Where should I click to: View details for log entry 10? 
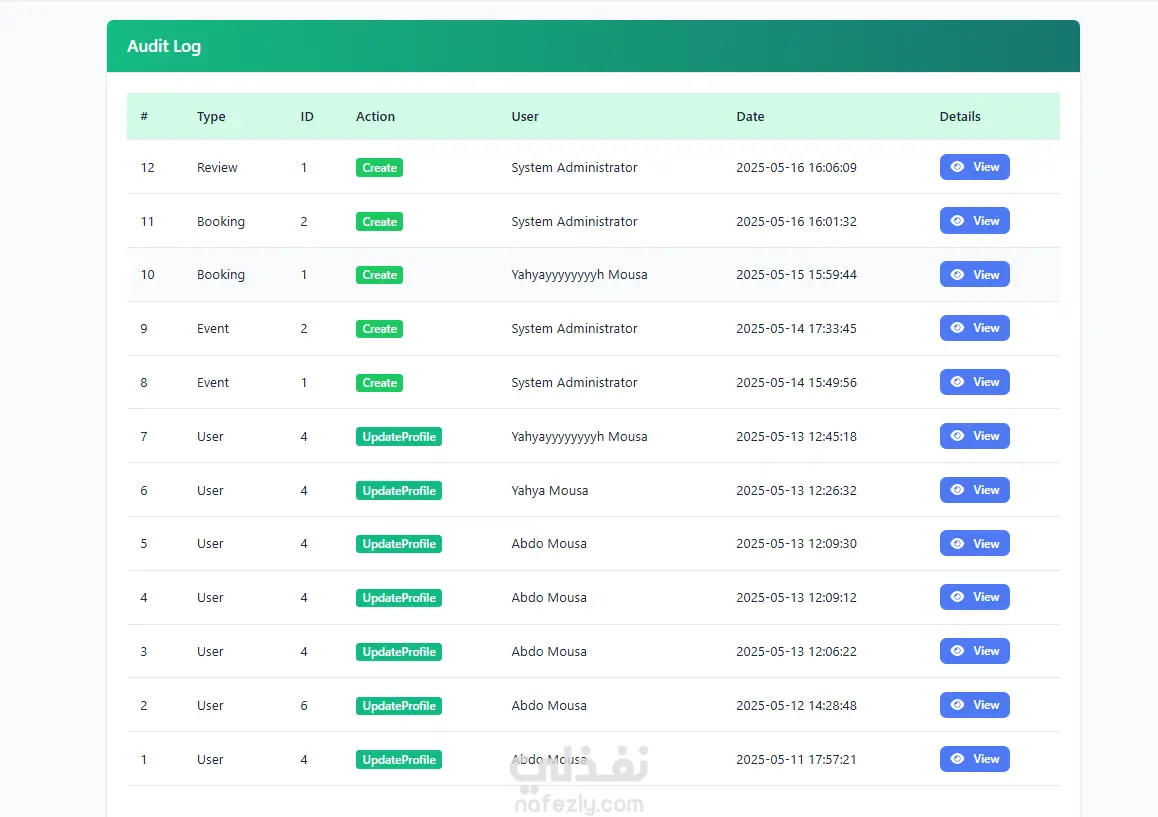[x=974, y=275]
